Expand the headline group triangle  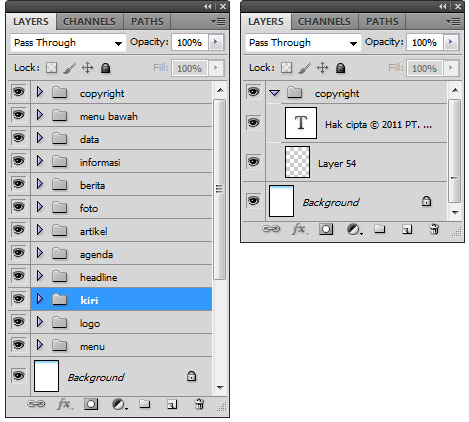(x=40, y=276)
